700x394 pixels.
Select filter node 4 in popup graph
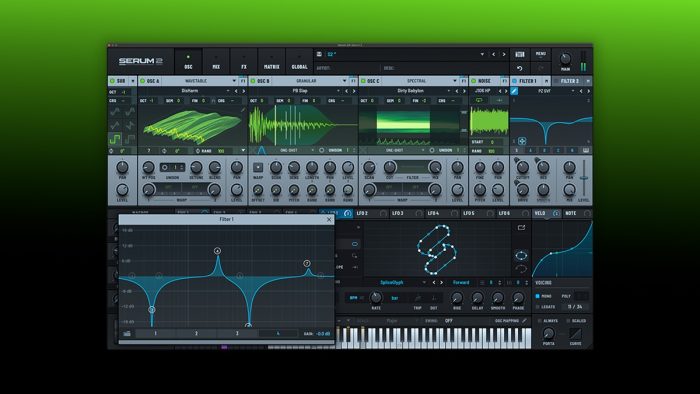coord(217,251)
